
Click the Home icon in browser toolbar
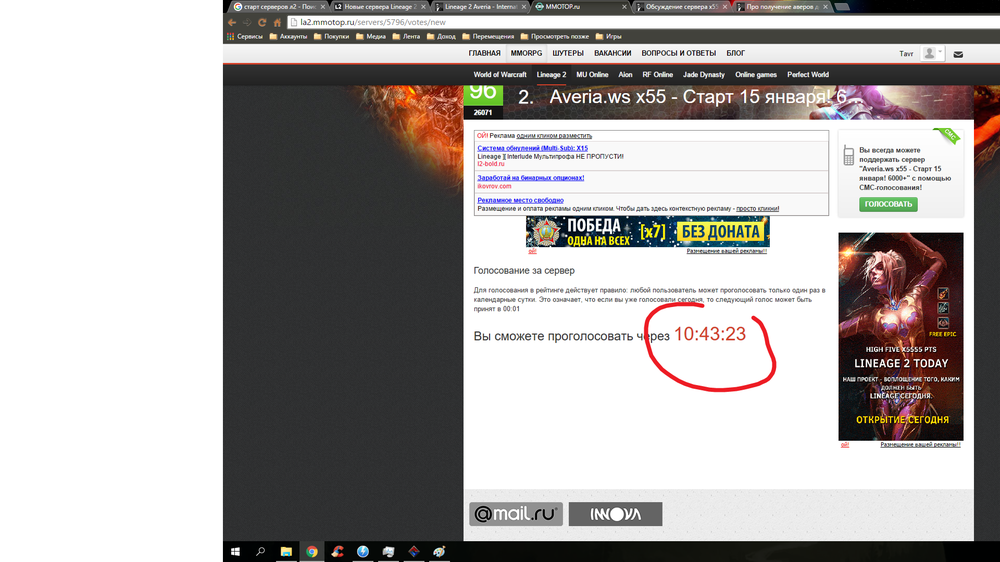tap(277, 22)
